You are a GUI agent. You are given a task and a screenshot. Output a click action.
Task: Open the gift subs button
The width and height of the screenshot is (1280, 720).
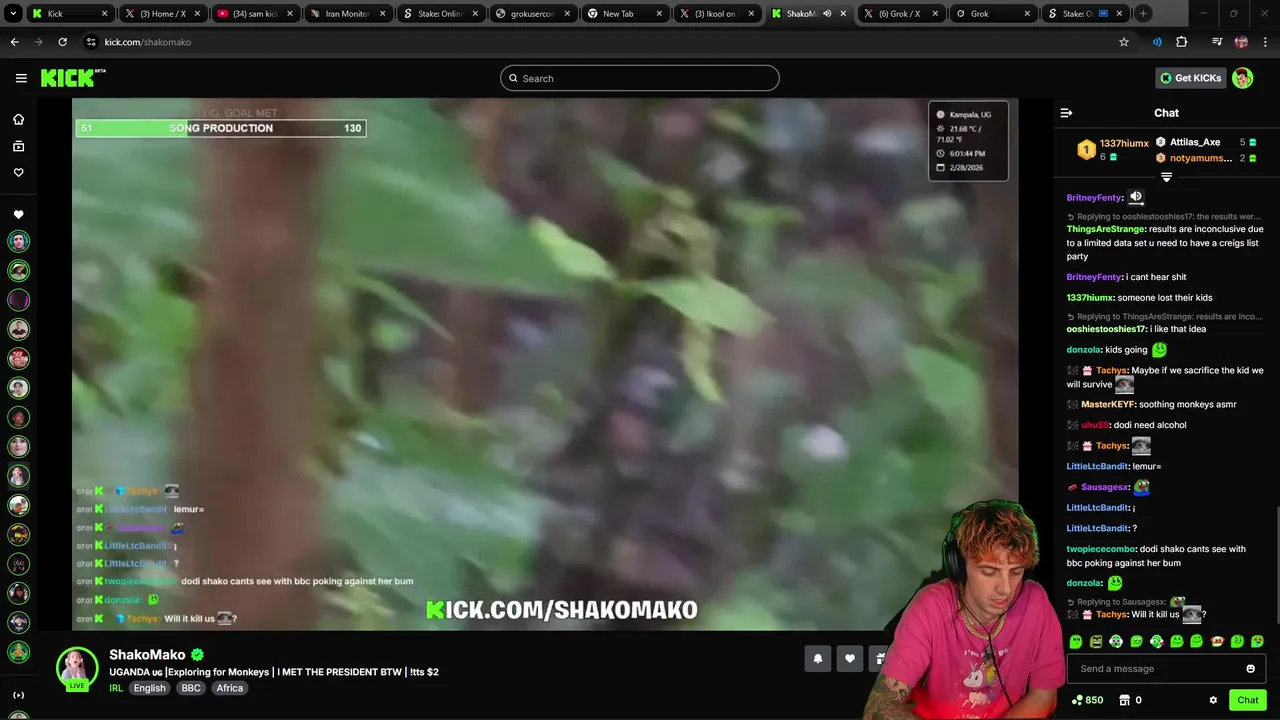[x=878, y=658]
